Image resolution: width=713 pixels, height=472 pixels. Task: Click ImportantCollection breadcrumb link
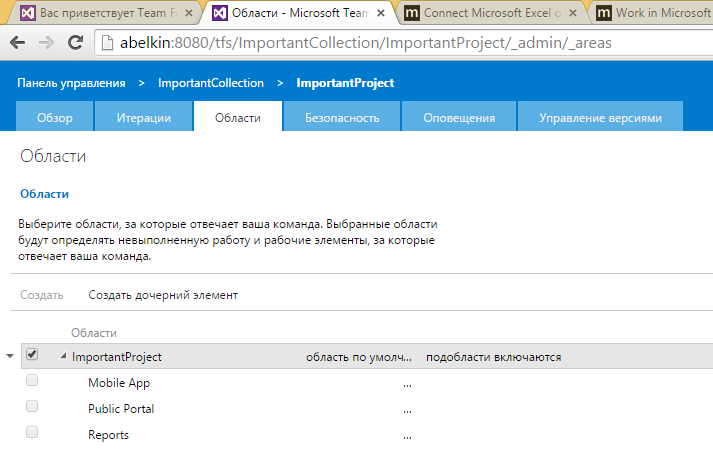pos(211,83)
